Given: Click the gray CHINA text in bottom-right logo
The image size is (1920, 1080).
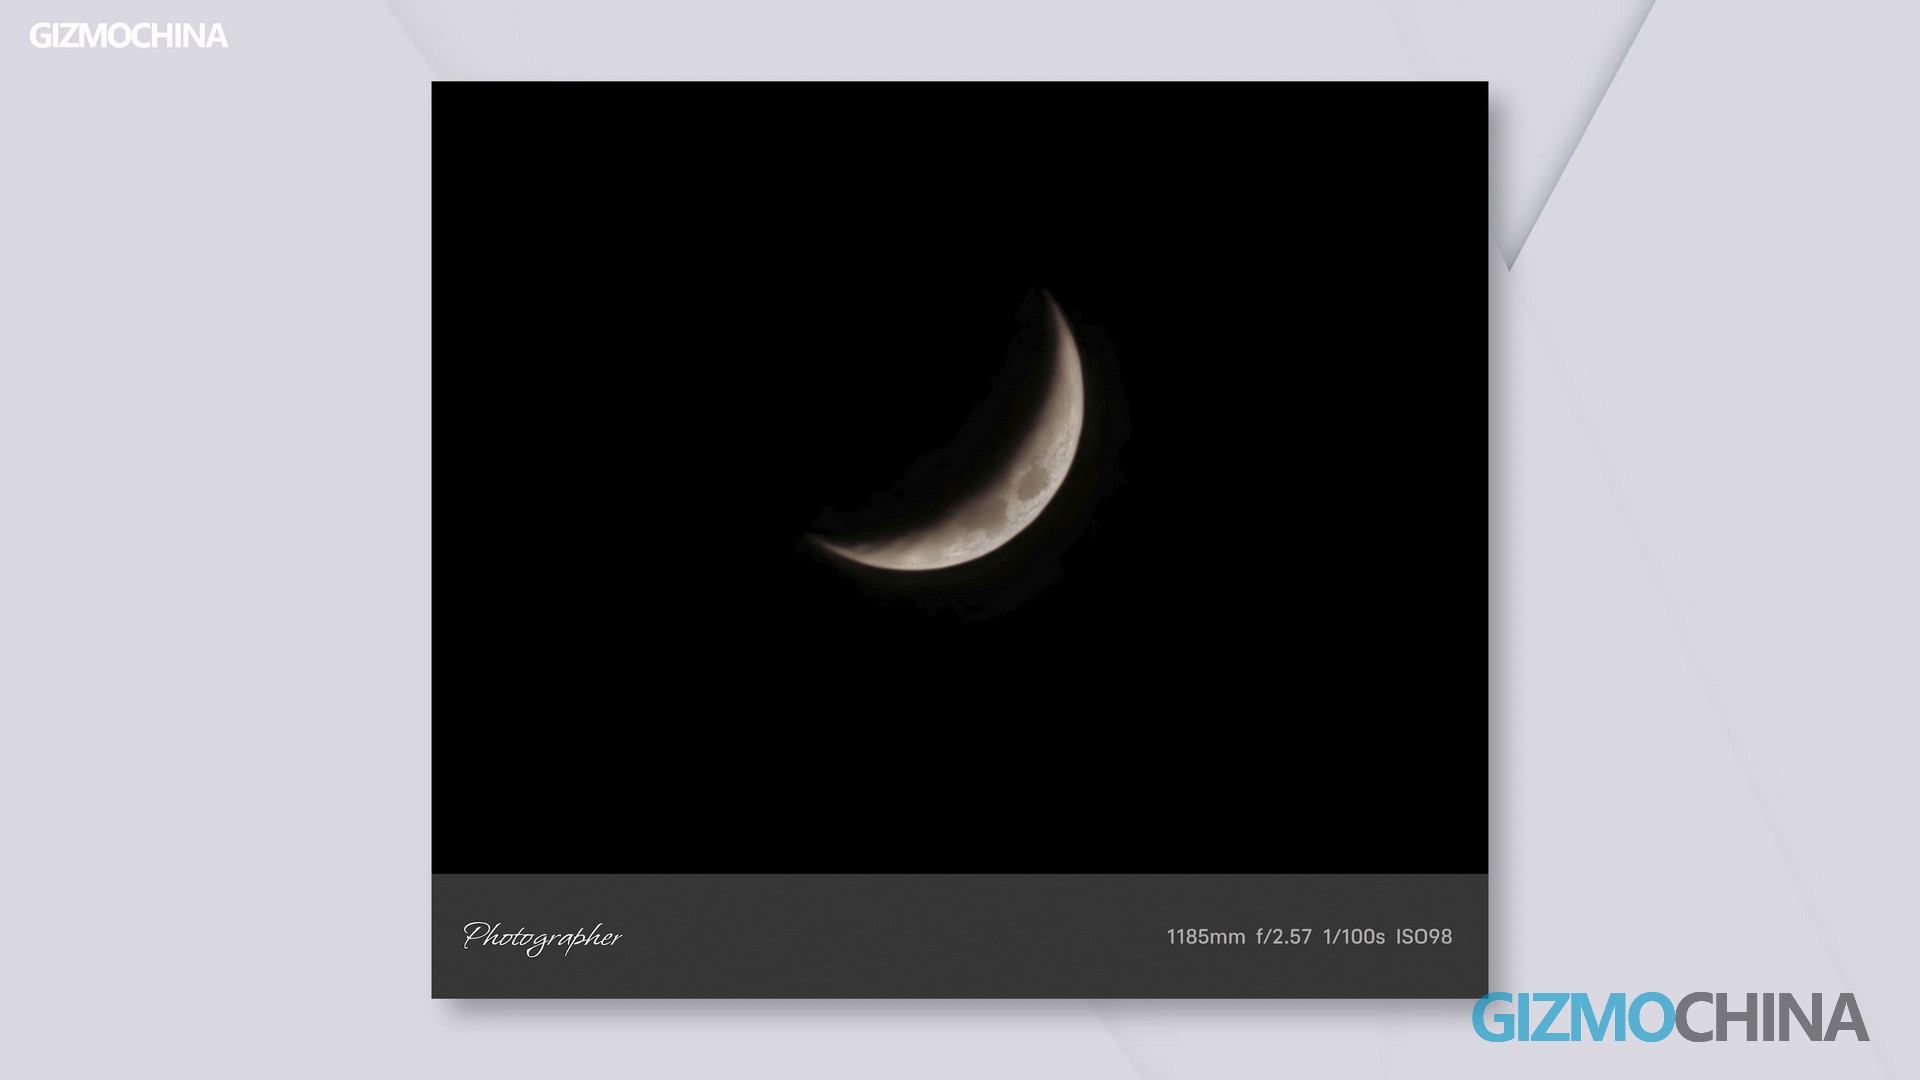Looking at the screenshot, I should [x=1772, y=1018].
